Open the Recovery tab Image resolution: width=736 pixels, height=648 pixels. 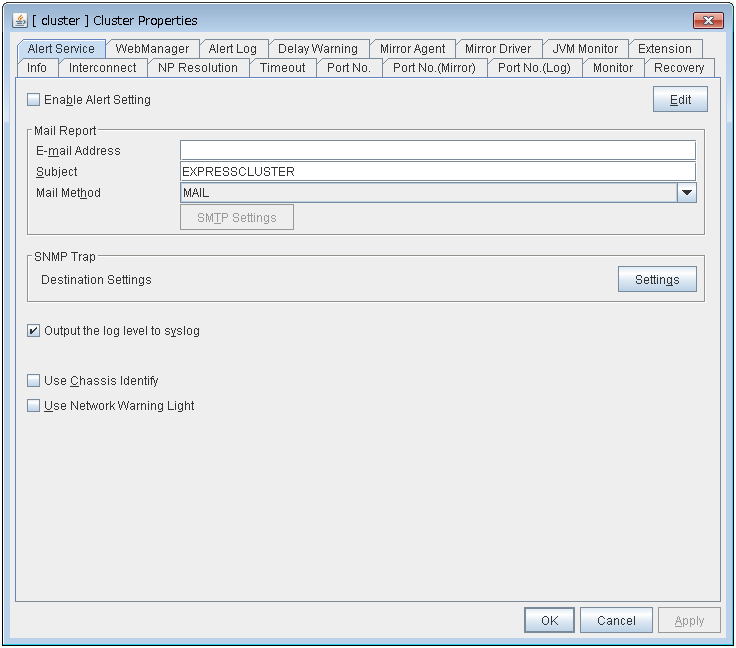point(679,68)
